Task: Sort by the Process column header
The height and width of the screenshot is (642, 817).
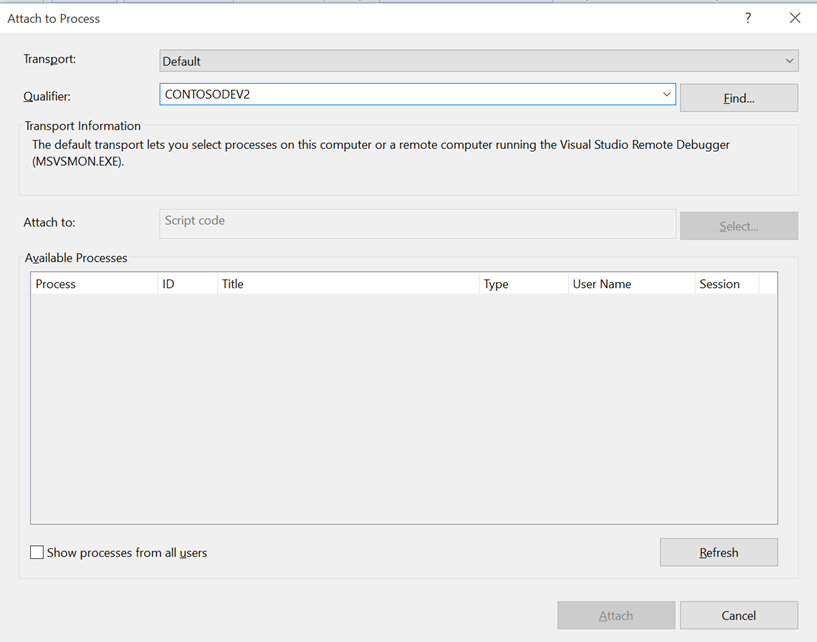Action: pos(94,284)
